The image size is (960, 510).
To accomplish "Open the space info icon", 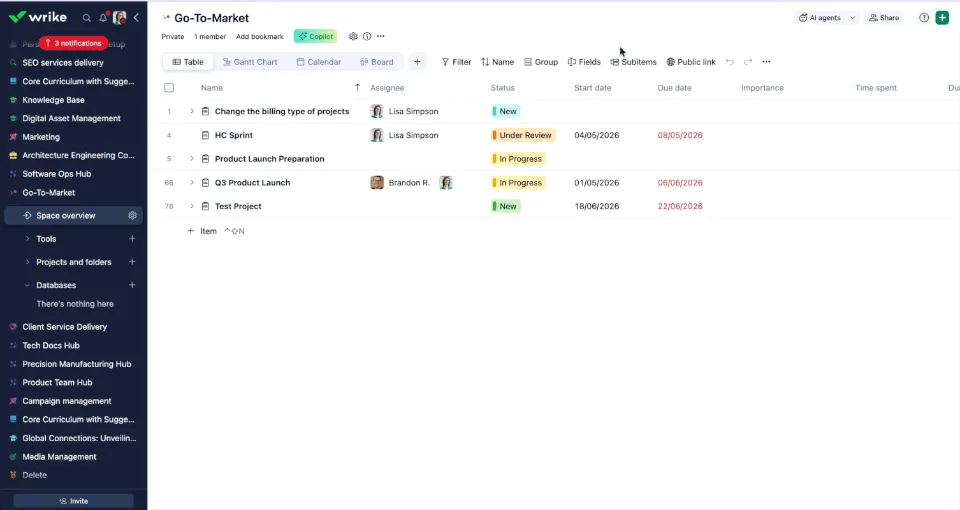I will [367, 36].
